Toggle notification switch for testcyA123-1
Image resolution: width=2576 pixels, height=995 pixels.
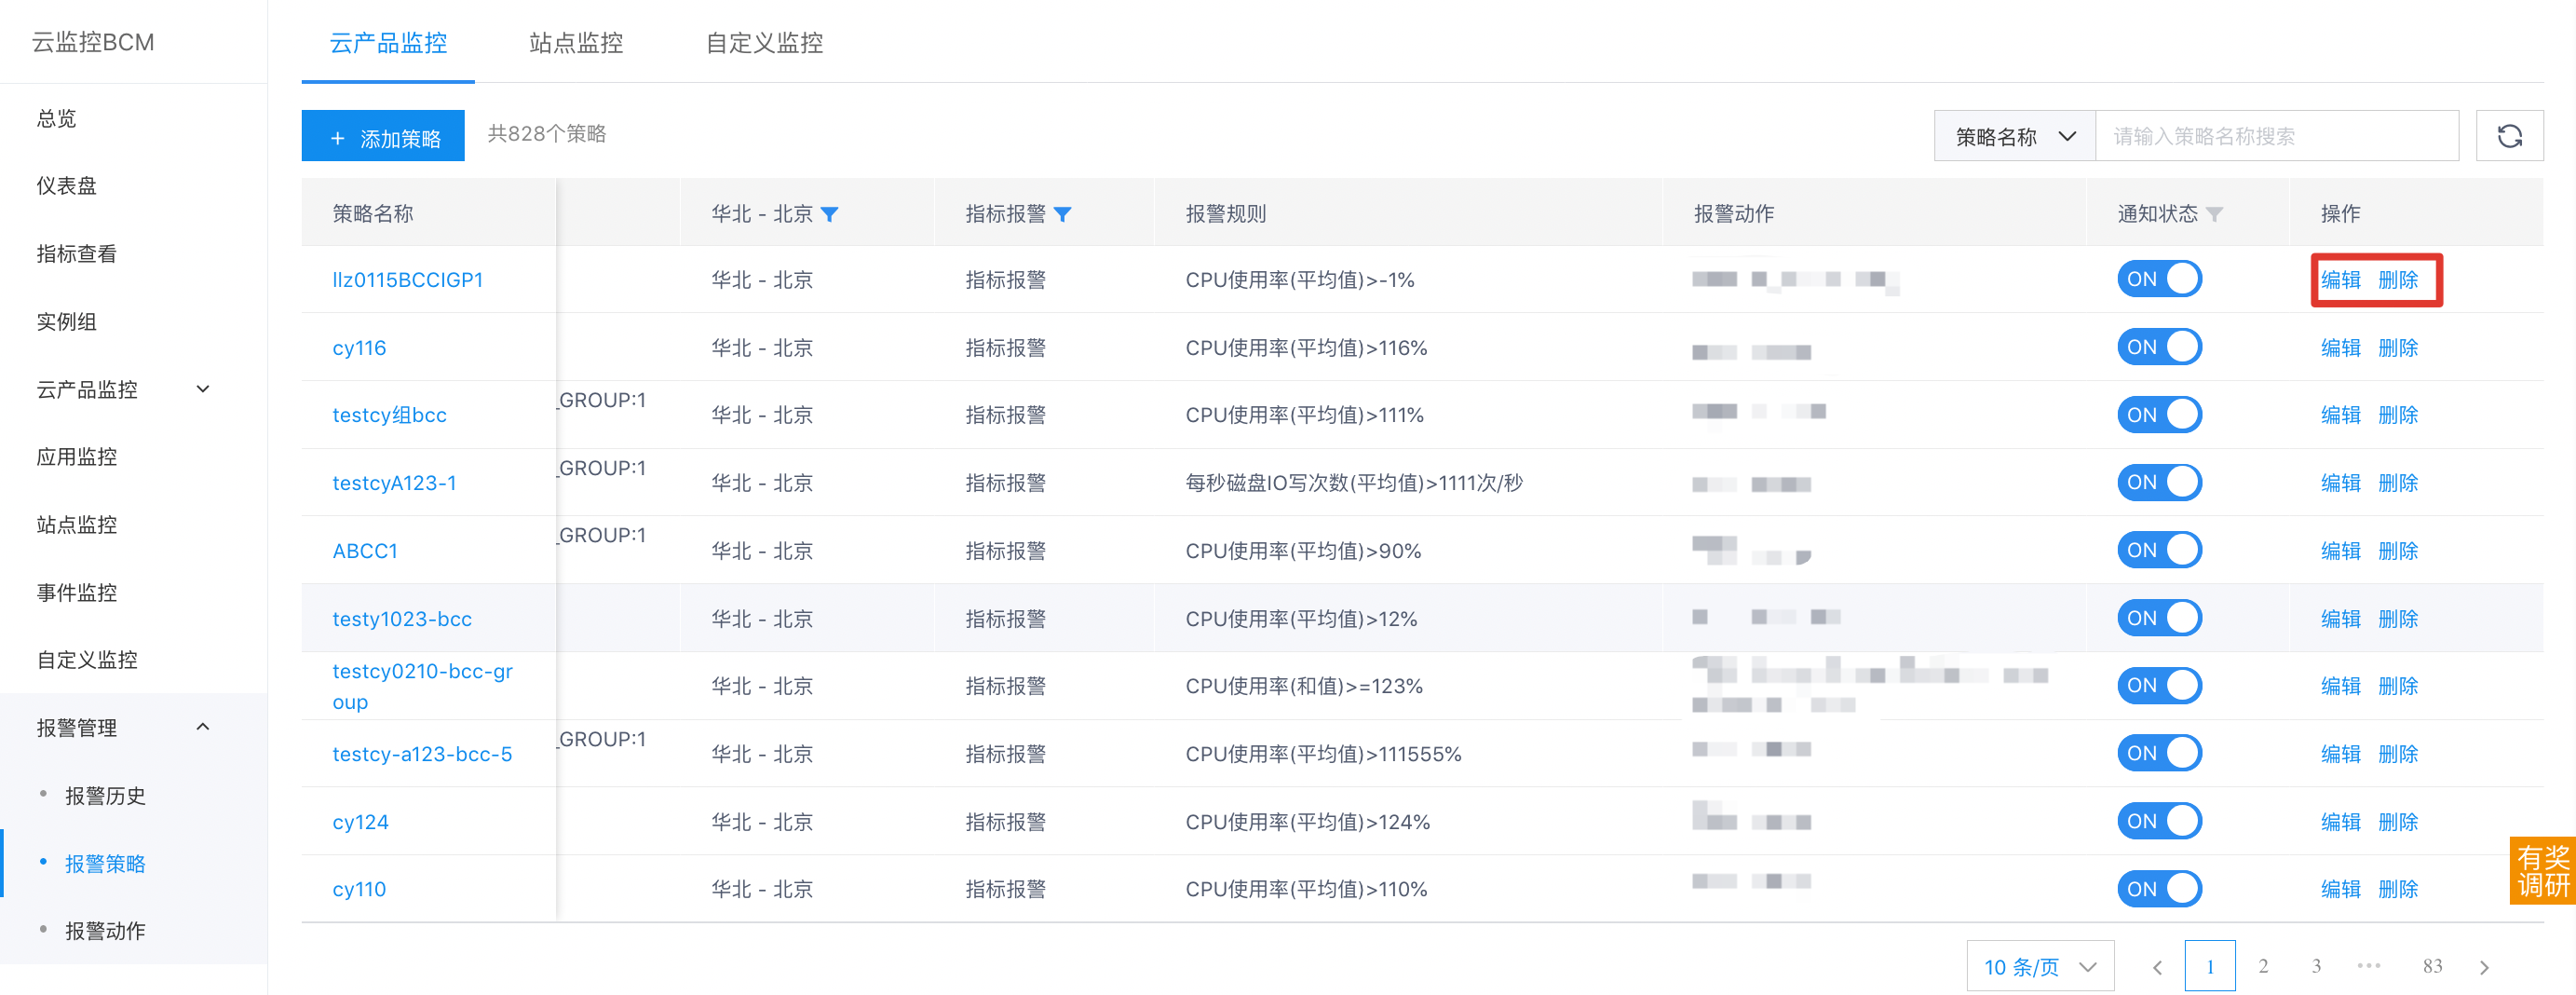tap(2159, 482)
